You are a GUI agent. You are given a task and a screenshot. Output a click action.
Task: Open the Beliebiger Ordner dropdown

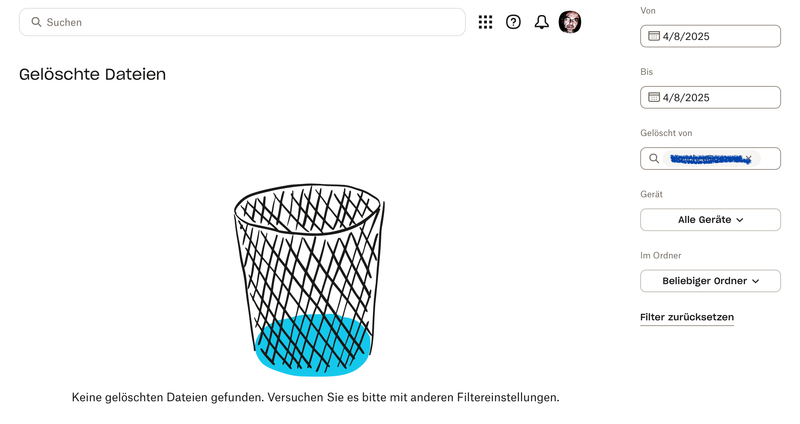(x=710, y=281)
